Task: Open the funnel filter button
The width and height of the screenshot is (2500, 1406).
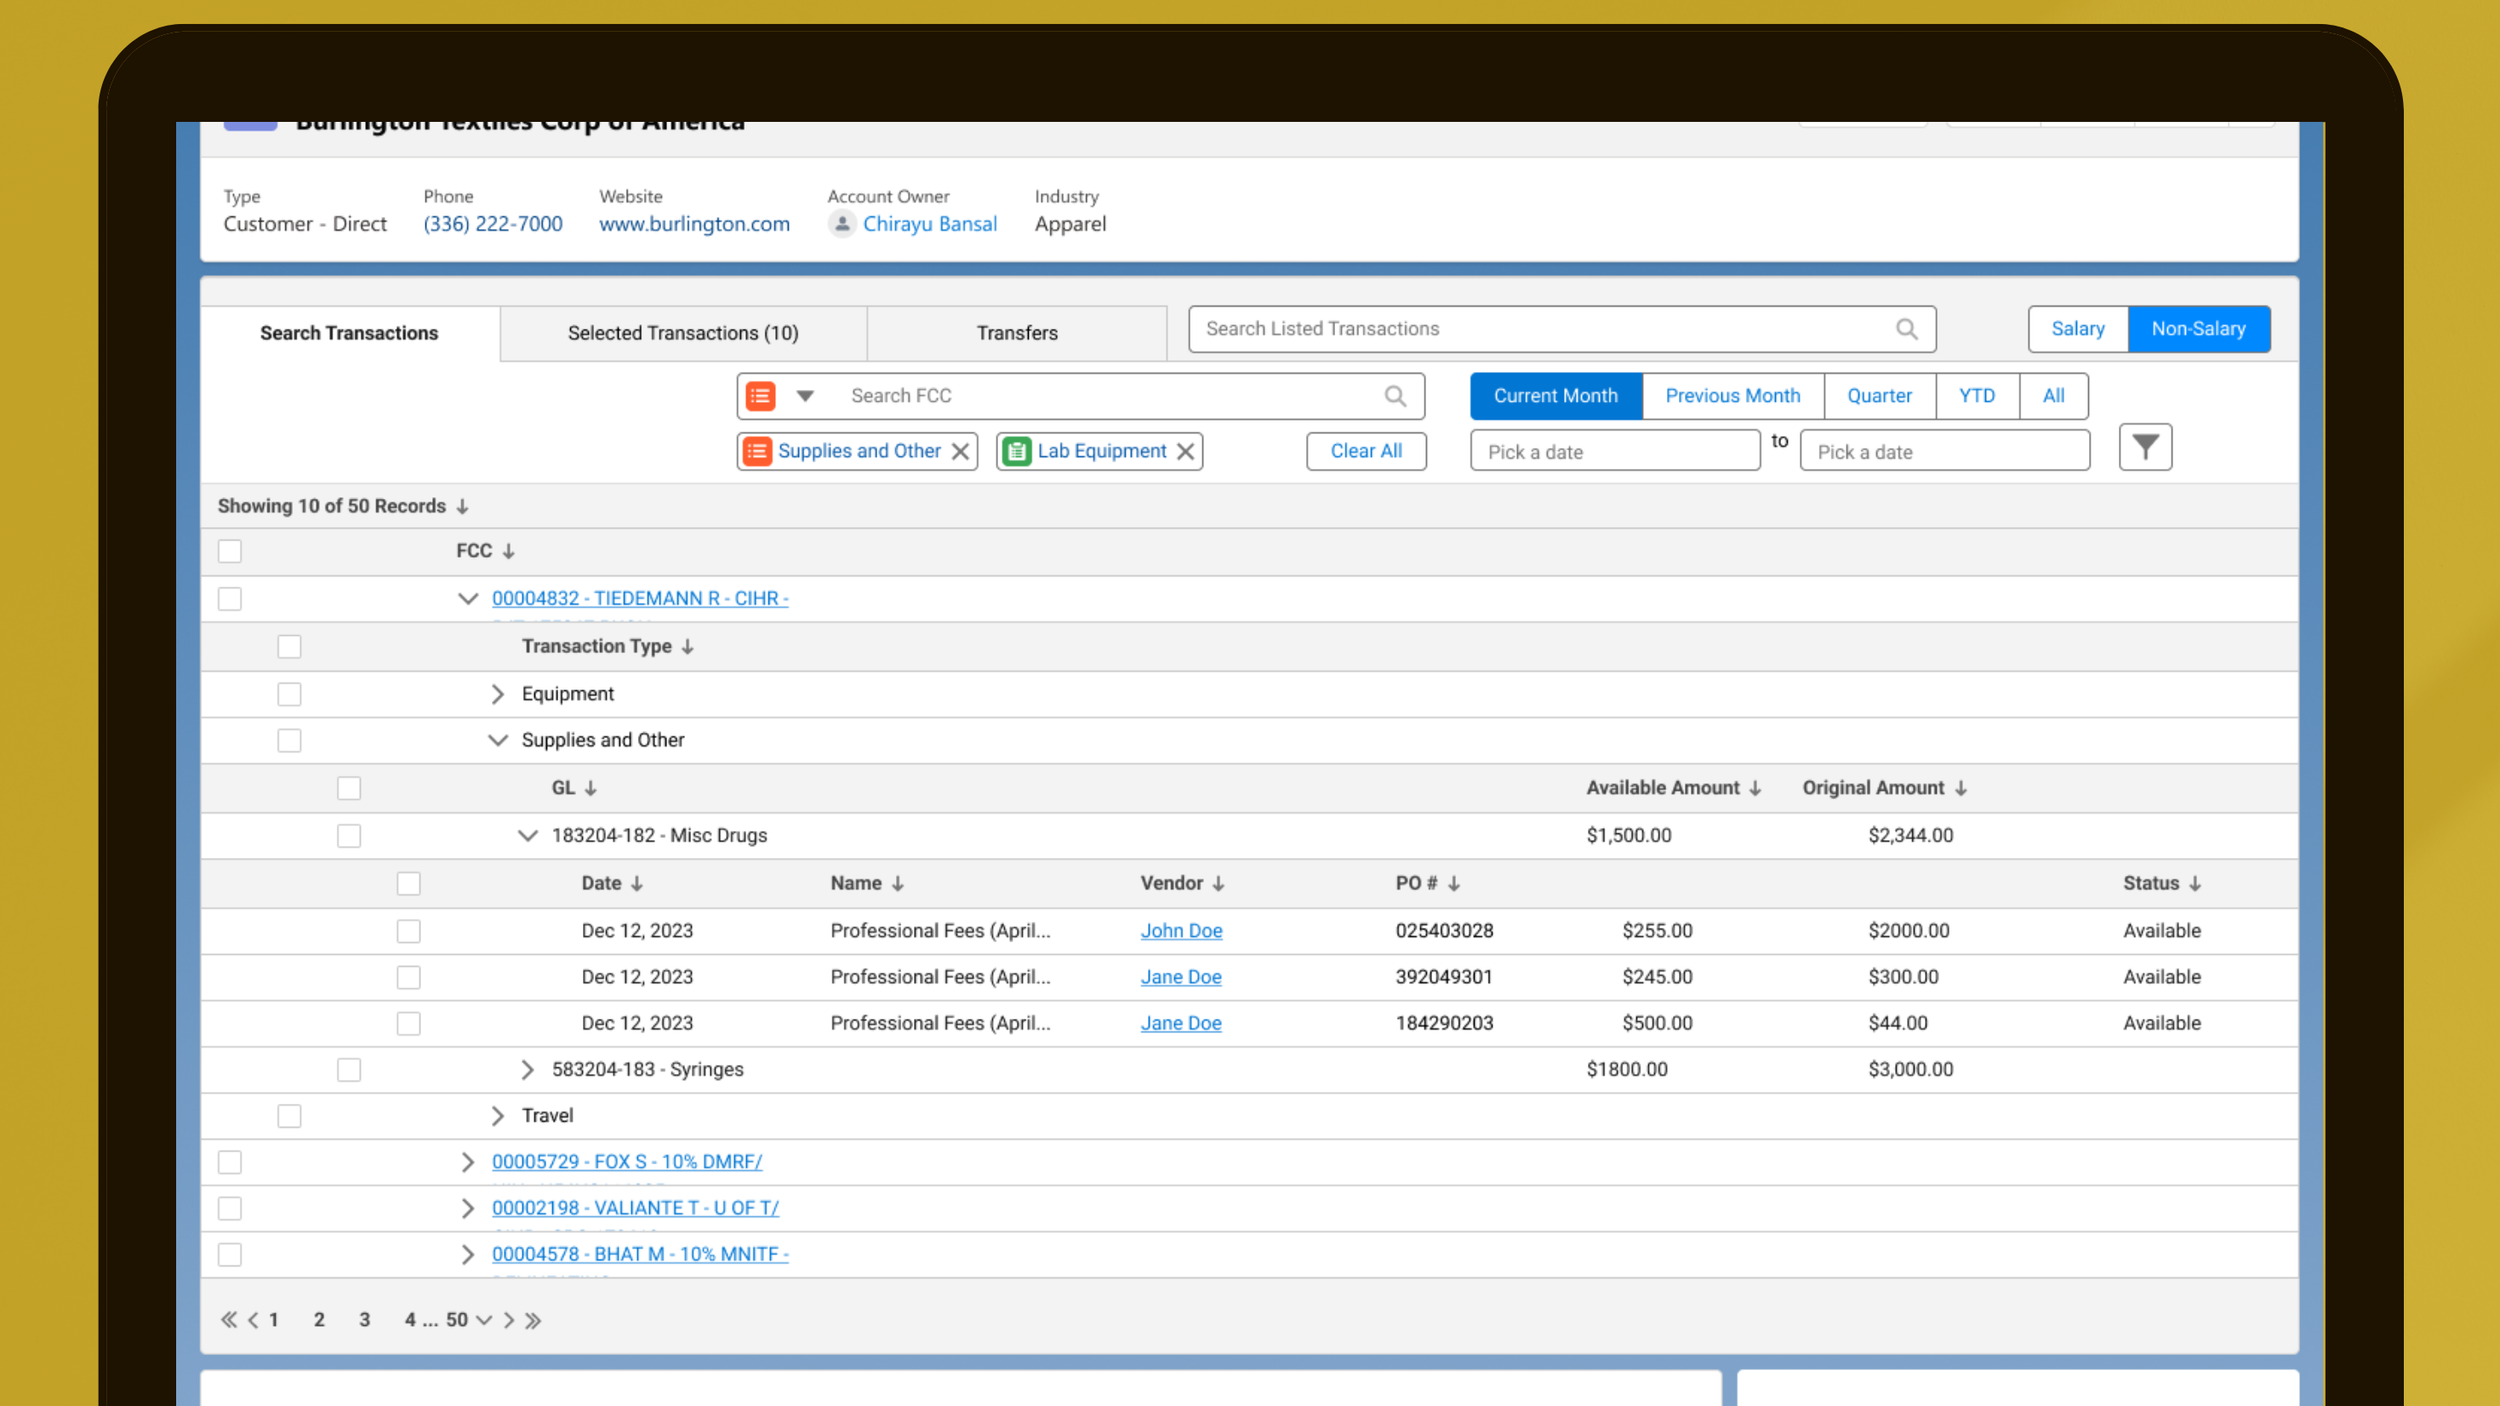Action: (x=2145, y=447)
